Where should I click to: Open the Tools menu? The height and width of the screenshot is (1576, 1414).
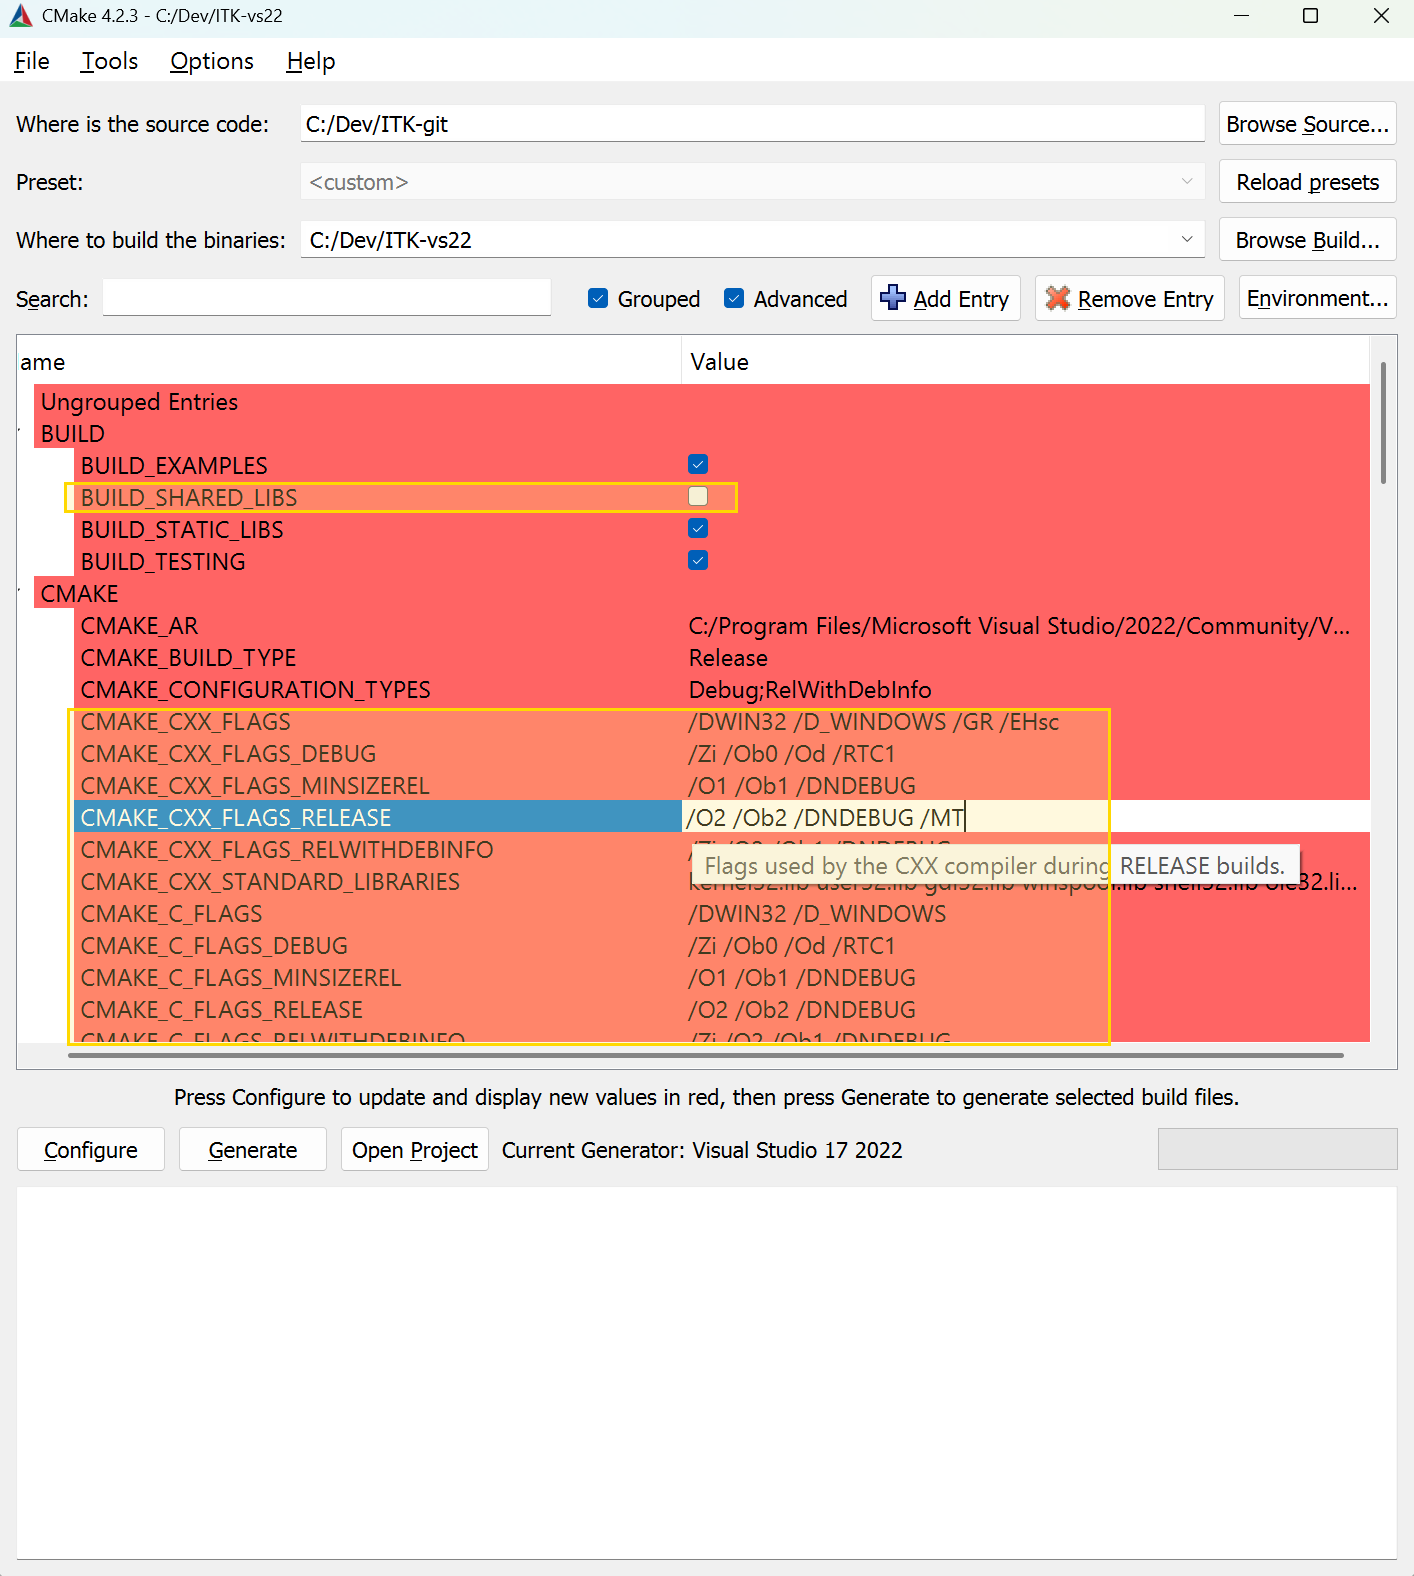click(x=109, y=61)
